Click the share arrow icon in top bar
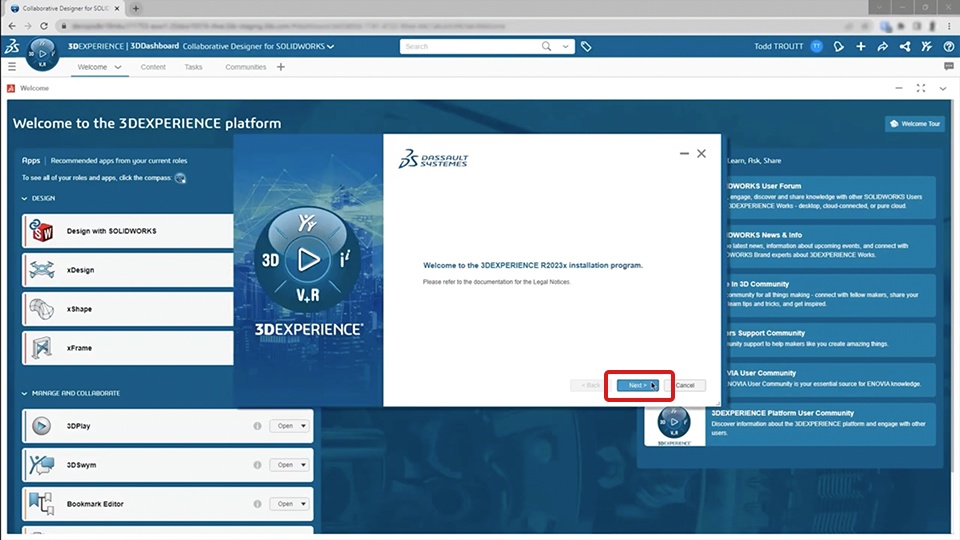Viewport: 960px width, 540px height. [882, 47]
